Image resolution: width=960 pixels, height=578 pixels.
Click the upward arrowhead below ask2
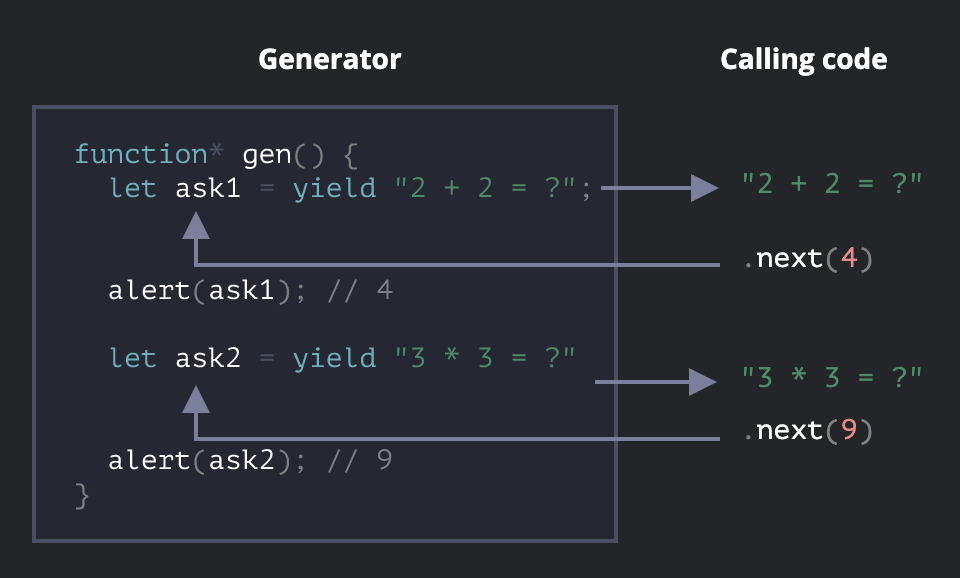196,399
